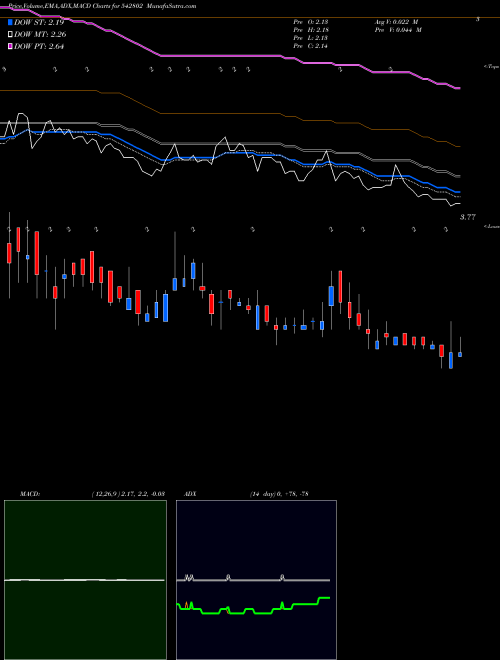Click the MACD (12,26,9) values text
The image size is (500, 660).
[x=128, y=494]
